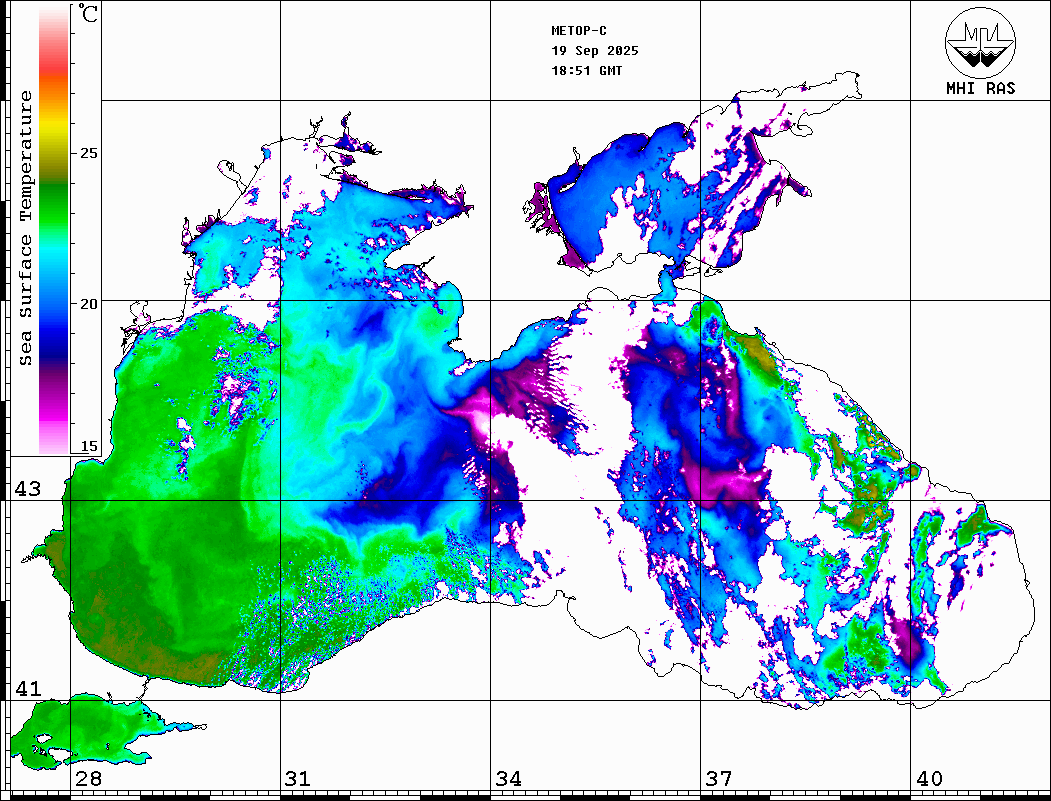This screenshot has height=801, width=1051.
Task: Click the MHI RAS logo emblem
Action: click(x=979, y=43)
